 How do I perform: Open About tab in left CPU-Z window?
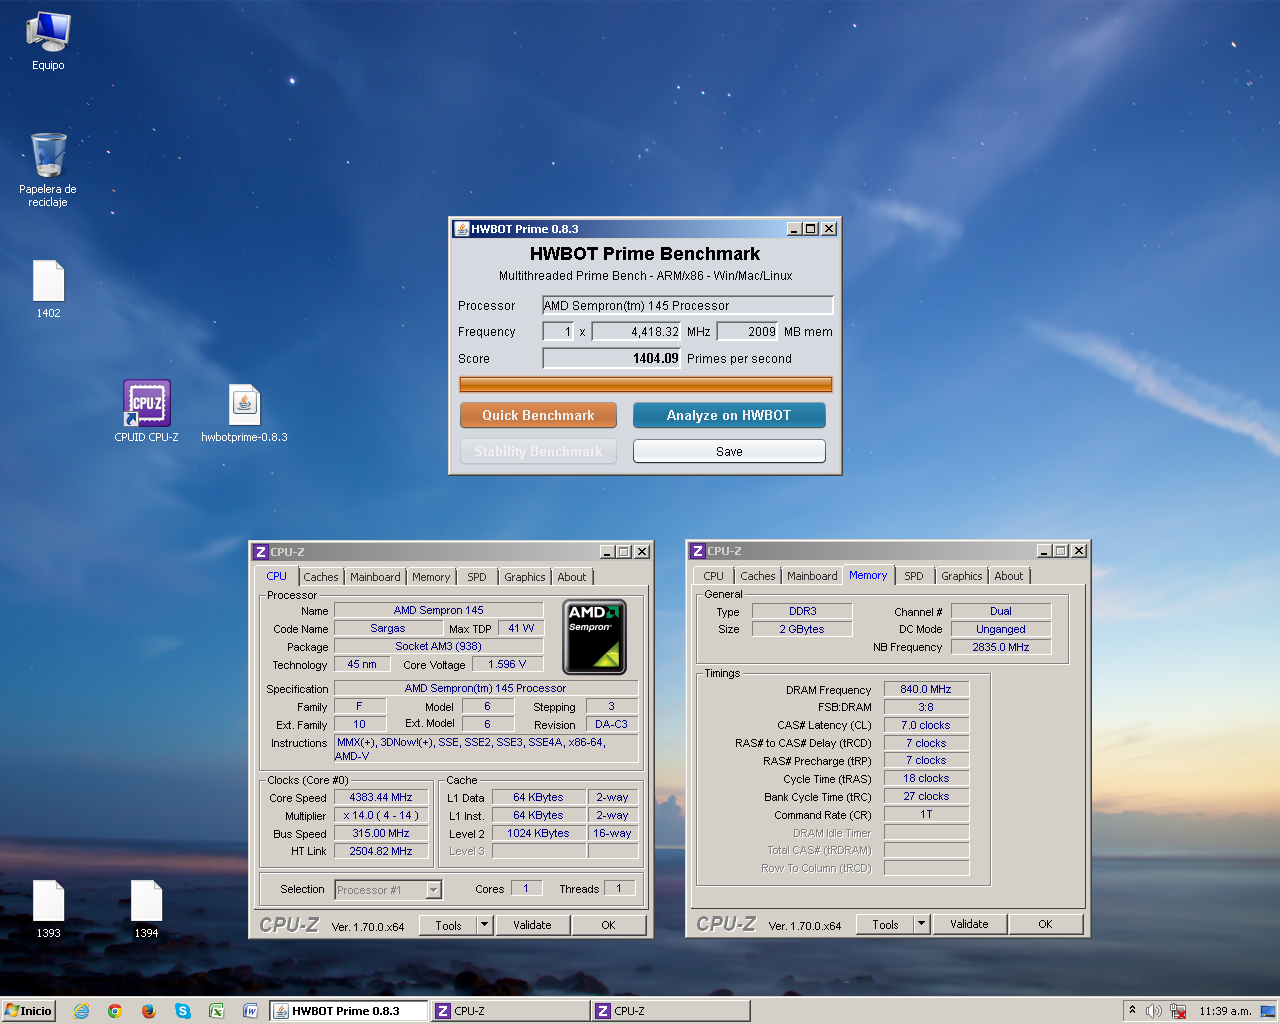click(x=572, y=577)
